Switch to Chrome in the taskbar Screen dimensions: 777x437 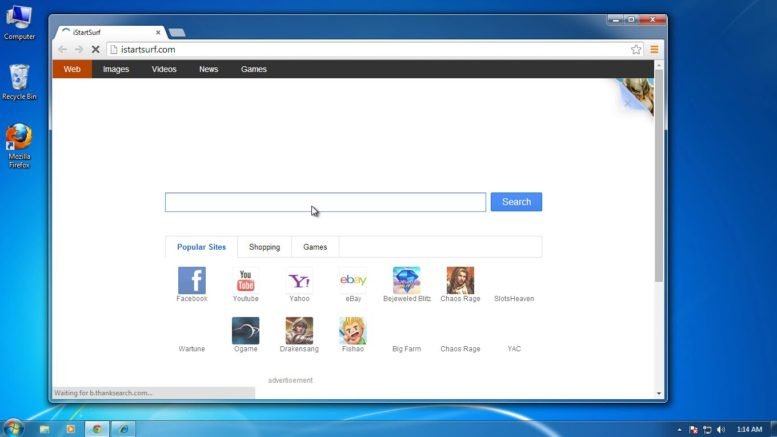[x=97, y=429]
